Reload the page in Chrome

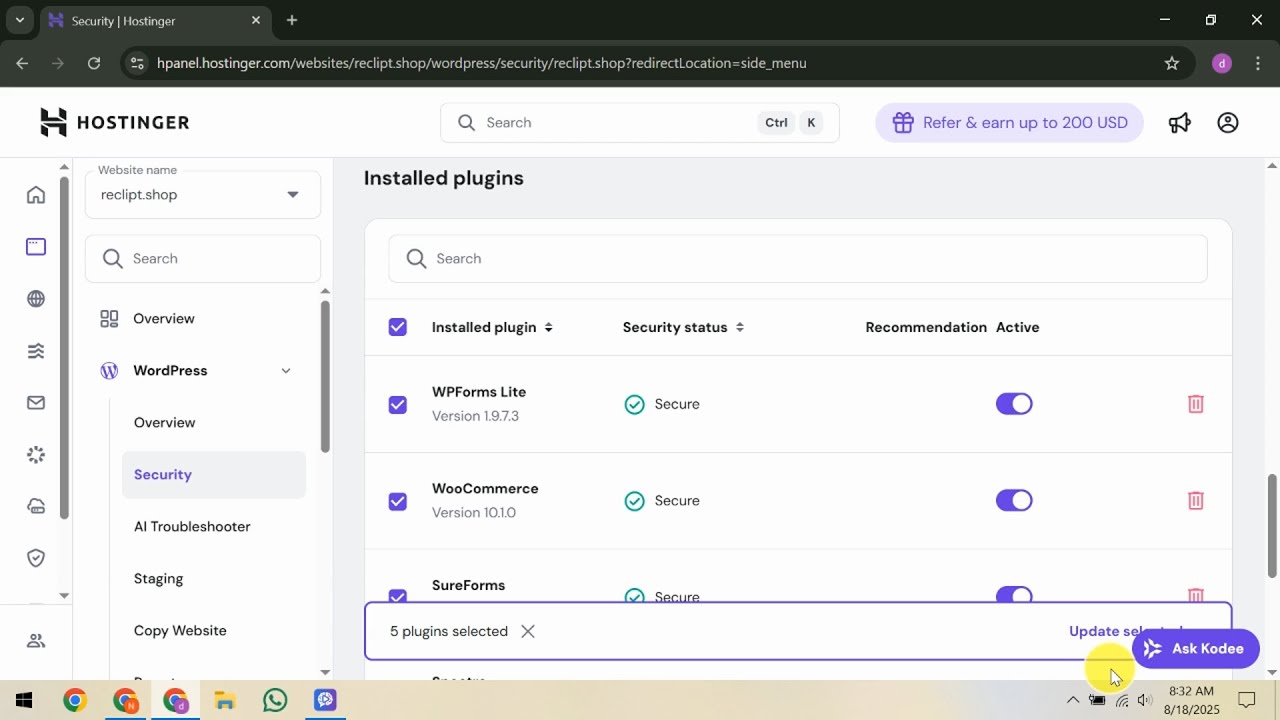(x=94, y=63)
